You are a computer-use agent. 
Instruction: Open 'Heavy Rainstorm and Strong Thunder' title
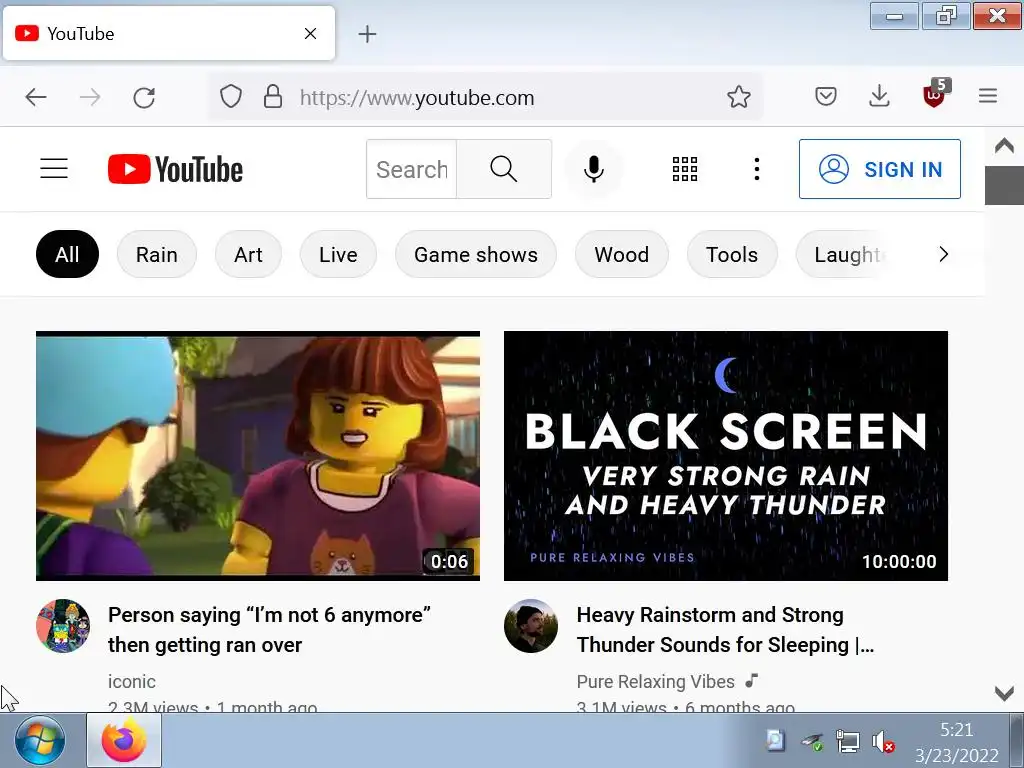(725, 630)
